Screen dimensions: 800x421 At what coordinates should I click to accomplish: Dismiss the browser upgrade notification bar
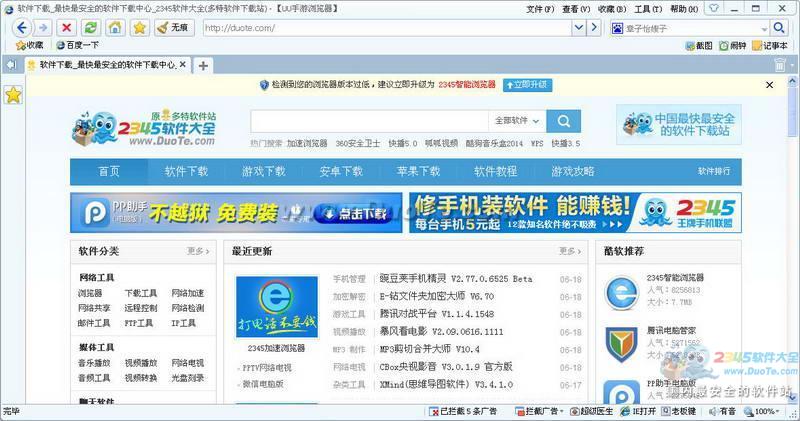tap(769, 85)
